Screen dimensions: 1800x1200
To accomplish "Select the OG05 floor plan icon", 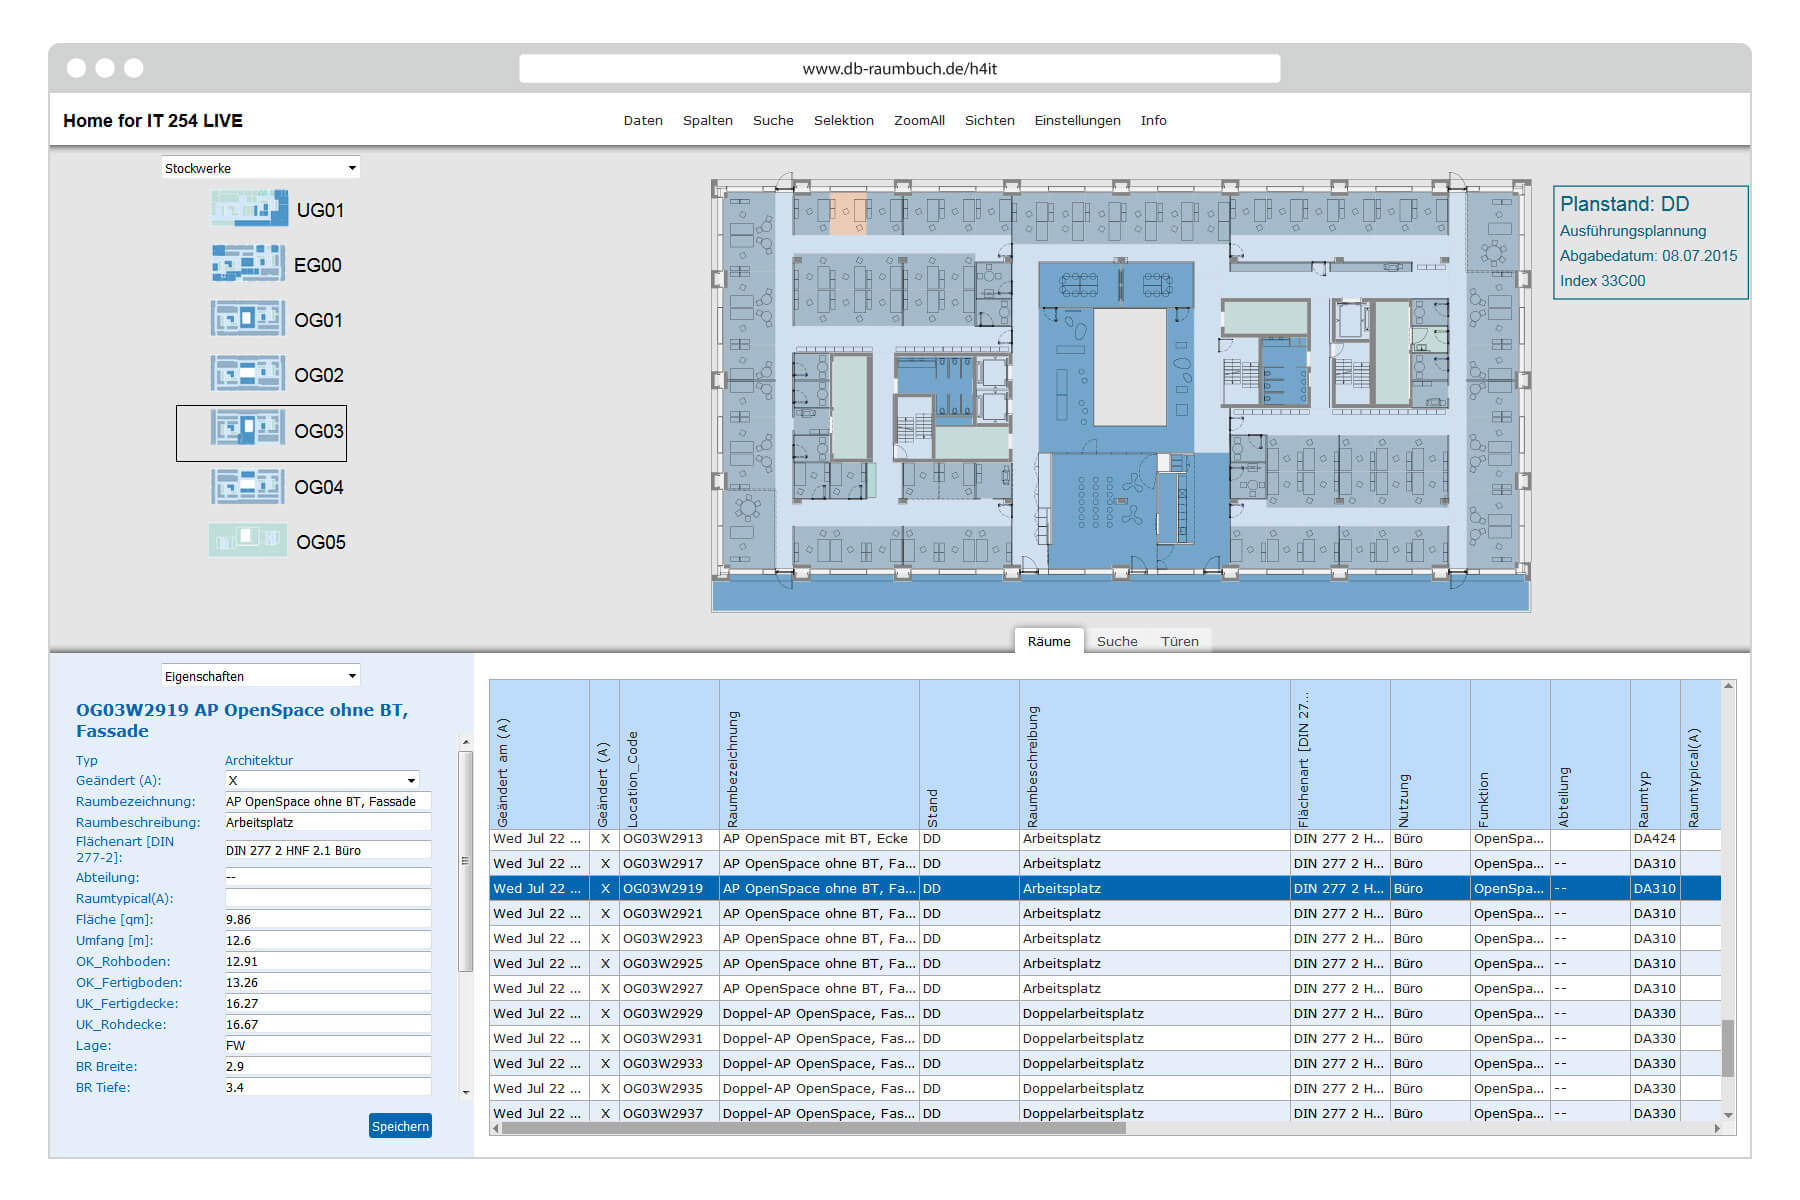I will tap(248, 541).
